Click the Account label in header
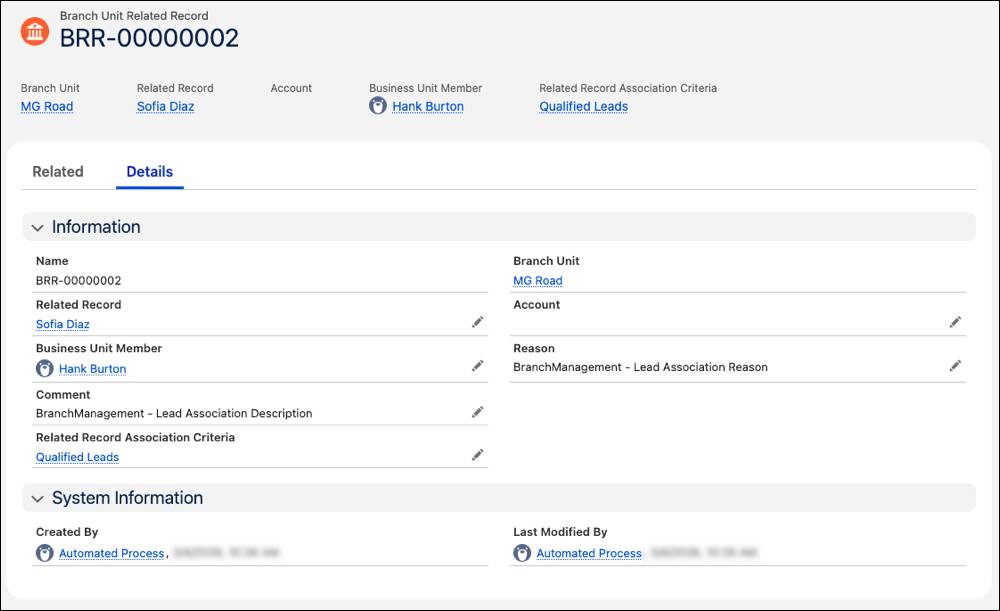This screenshot has width=1000, height=611. coord(291,88)
